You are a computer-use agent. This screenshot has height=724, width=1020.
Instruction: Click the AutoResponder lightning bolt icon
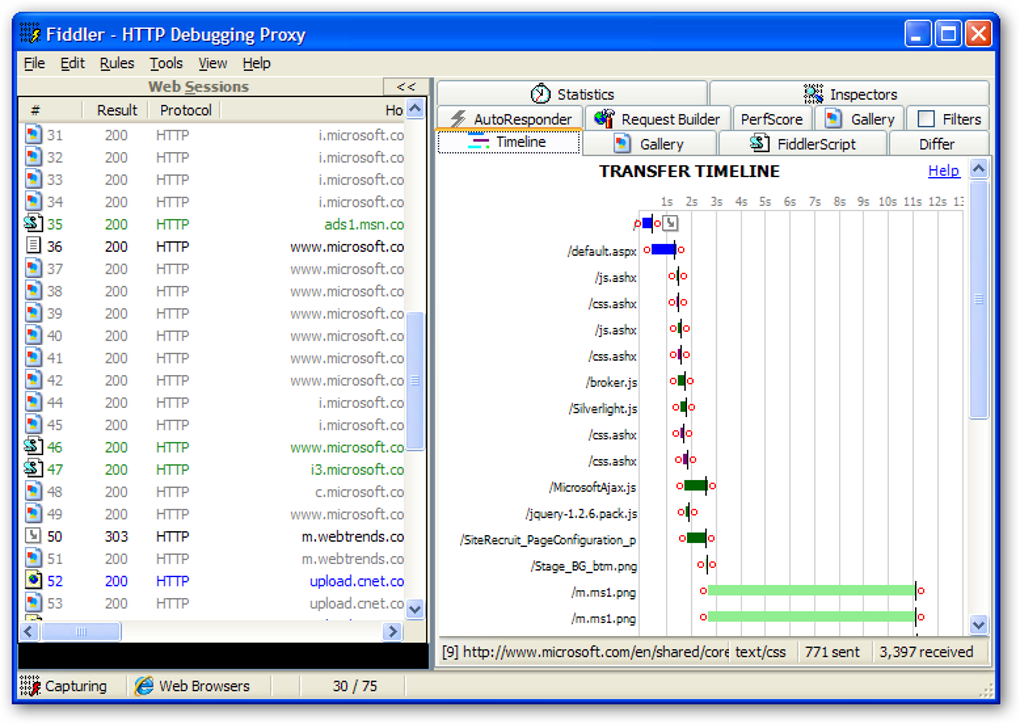pyautogui.click(x=457, y=117)
